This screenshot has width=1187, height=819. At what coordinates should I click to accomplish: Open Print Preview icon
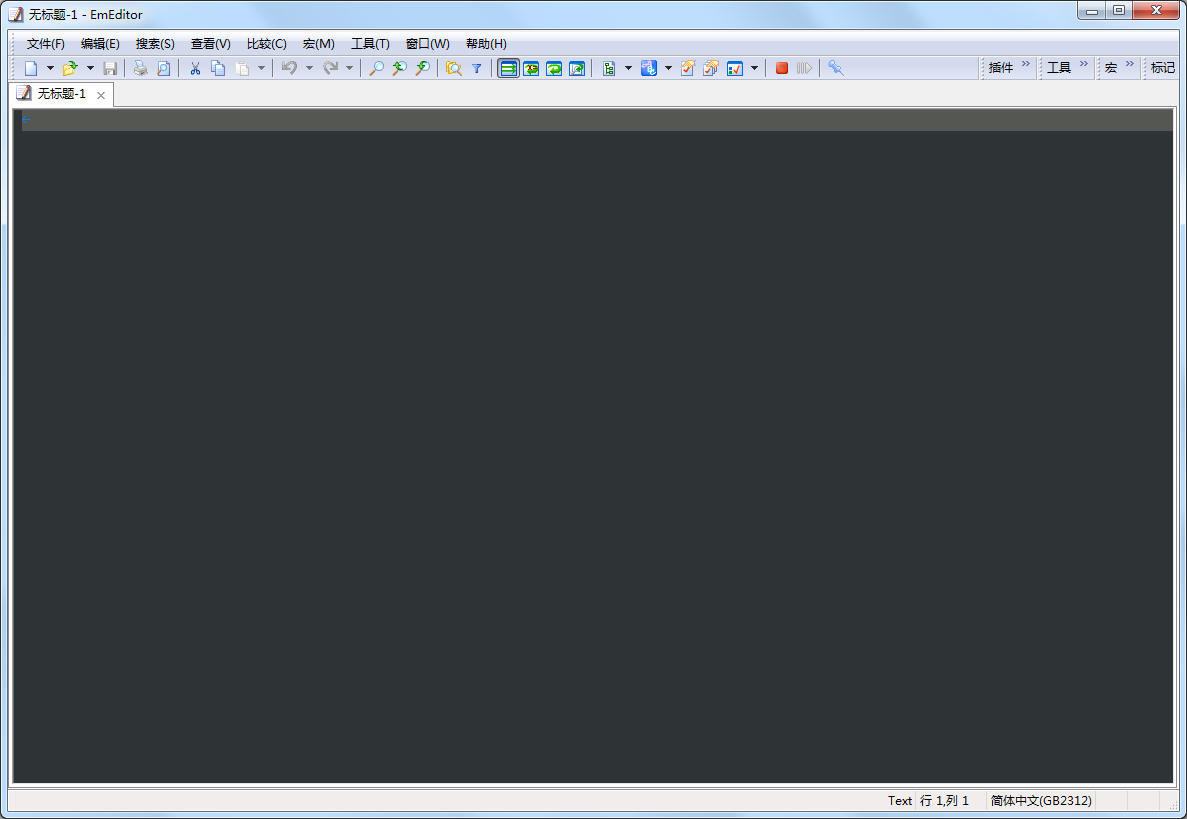163,68
